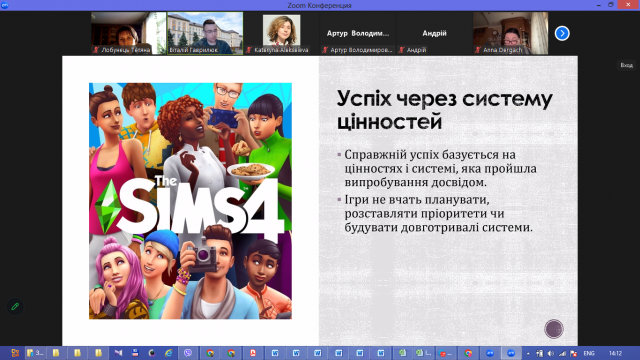
Task: Click The Sims 4 image on slide
Action: point(190,201)
